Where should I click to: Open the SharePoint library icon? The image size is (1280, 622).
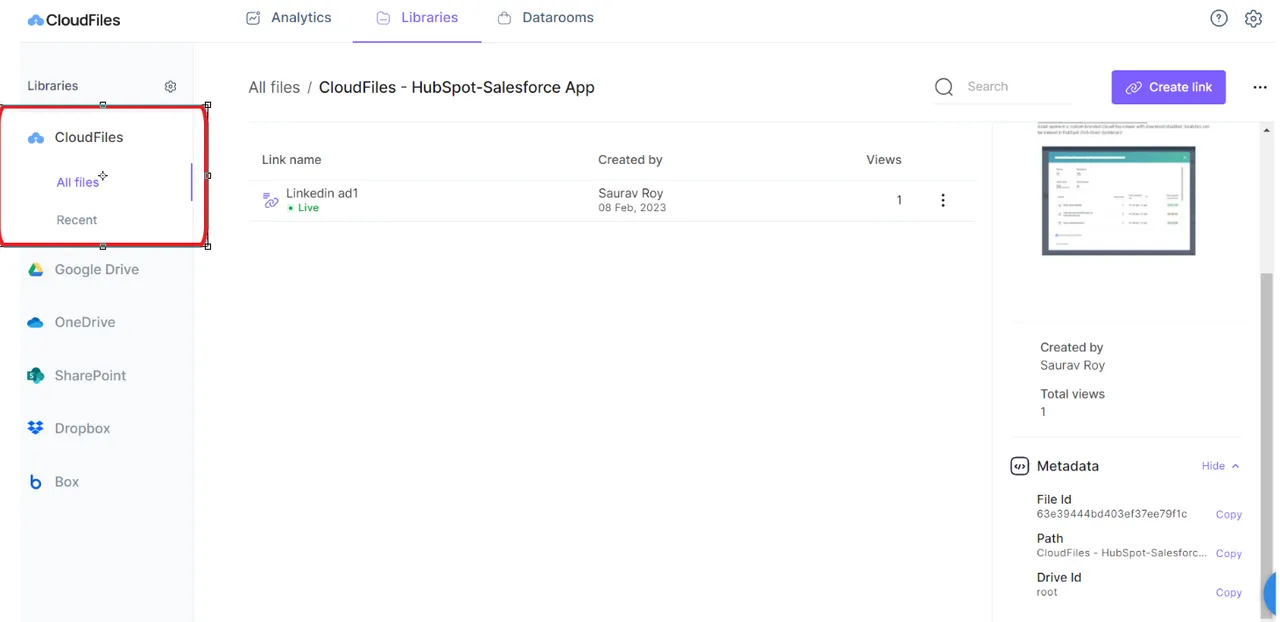click(35, 375)
